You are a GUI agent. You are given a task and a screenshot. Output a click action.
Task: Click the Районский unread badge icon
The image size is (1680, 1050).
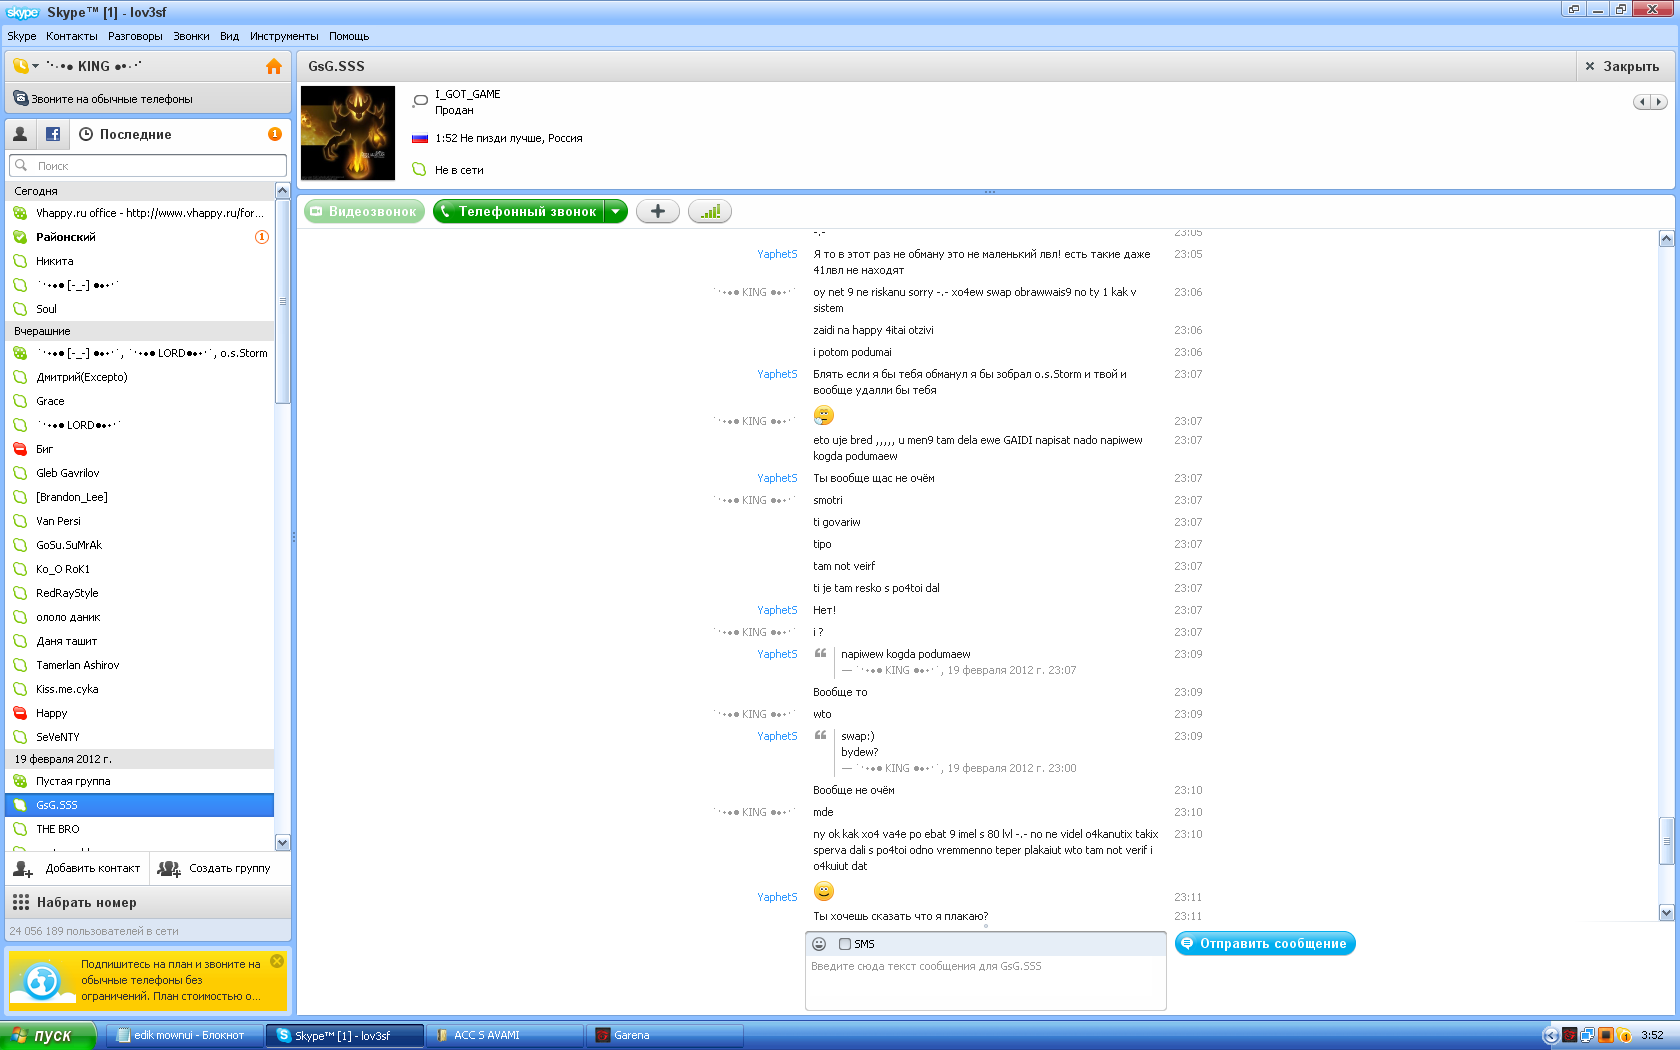262,237
